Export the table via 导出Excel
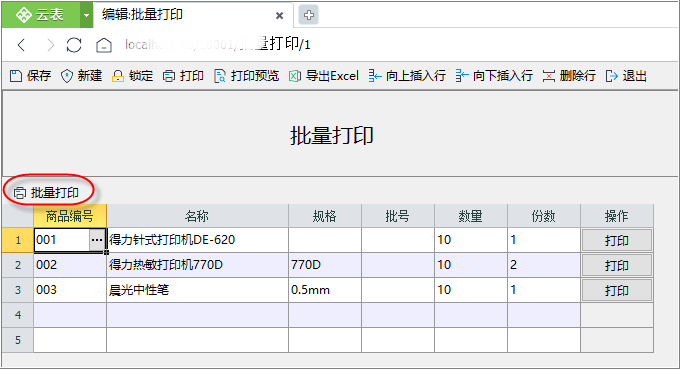The width and height of the screenshot is (680, 369). [x=324, y=76]
